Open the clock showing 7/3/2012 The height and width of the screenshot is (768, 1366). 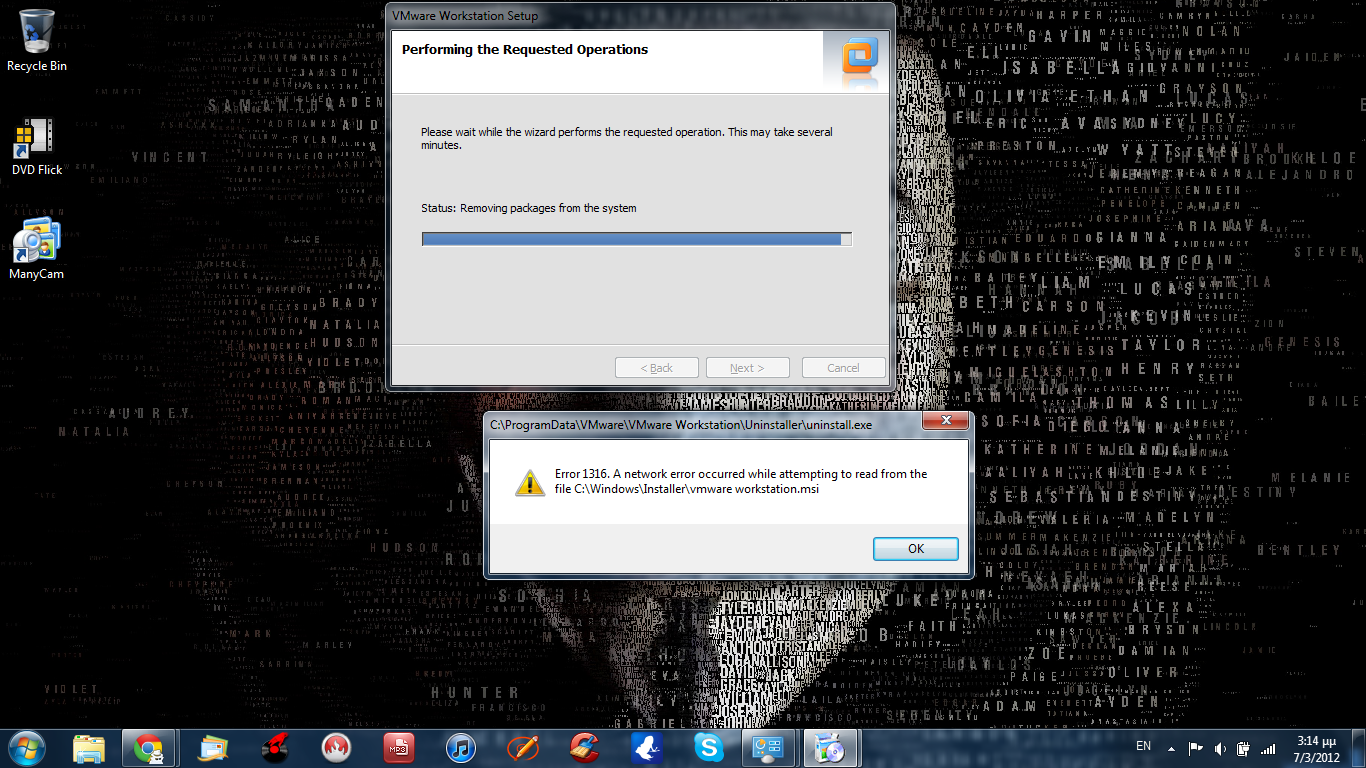coord(1316,749)
